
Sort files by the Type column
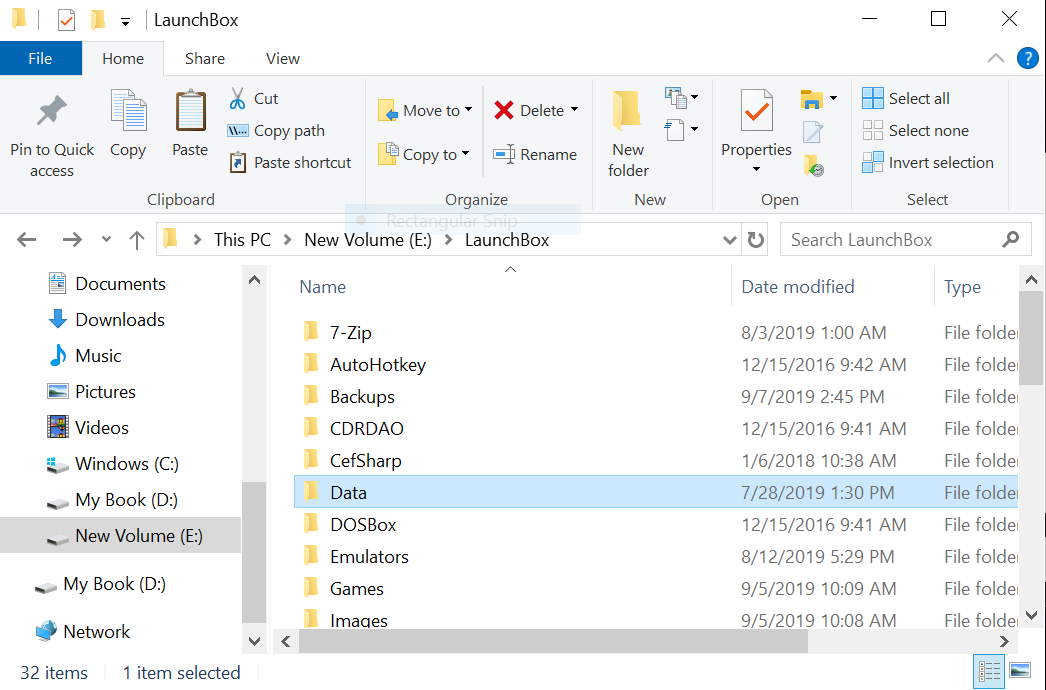(962, 287)
